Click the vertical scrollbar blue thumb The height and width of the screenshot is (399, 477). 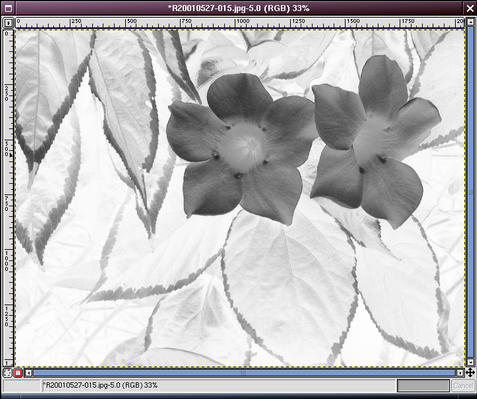470,192
